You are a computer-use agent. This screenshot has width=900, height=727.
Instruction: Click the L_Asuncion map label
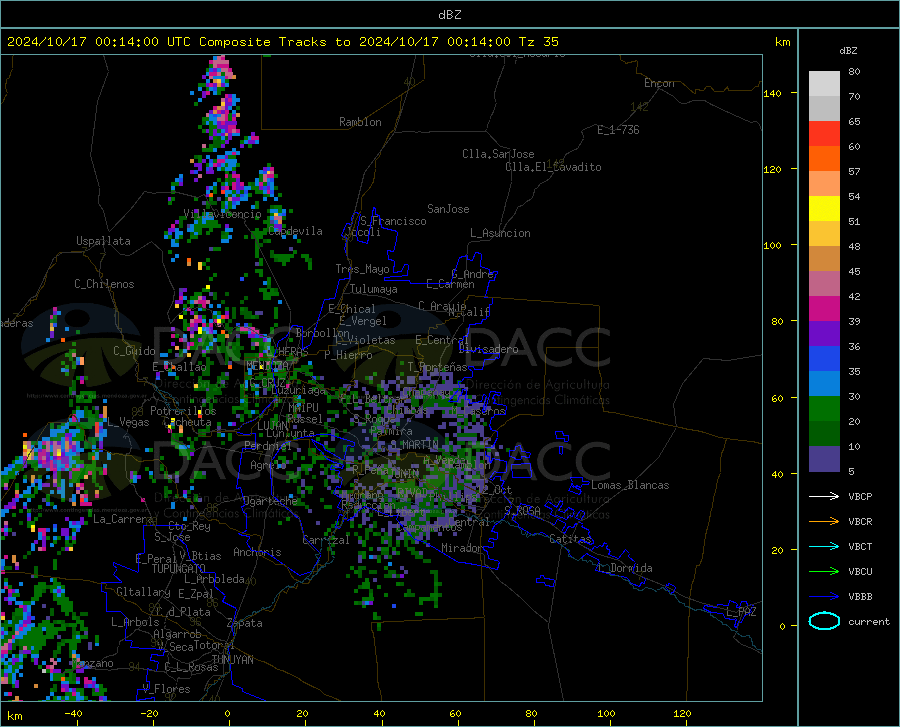click(500, 233)
